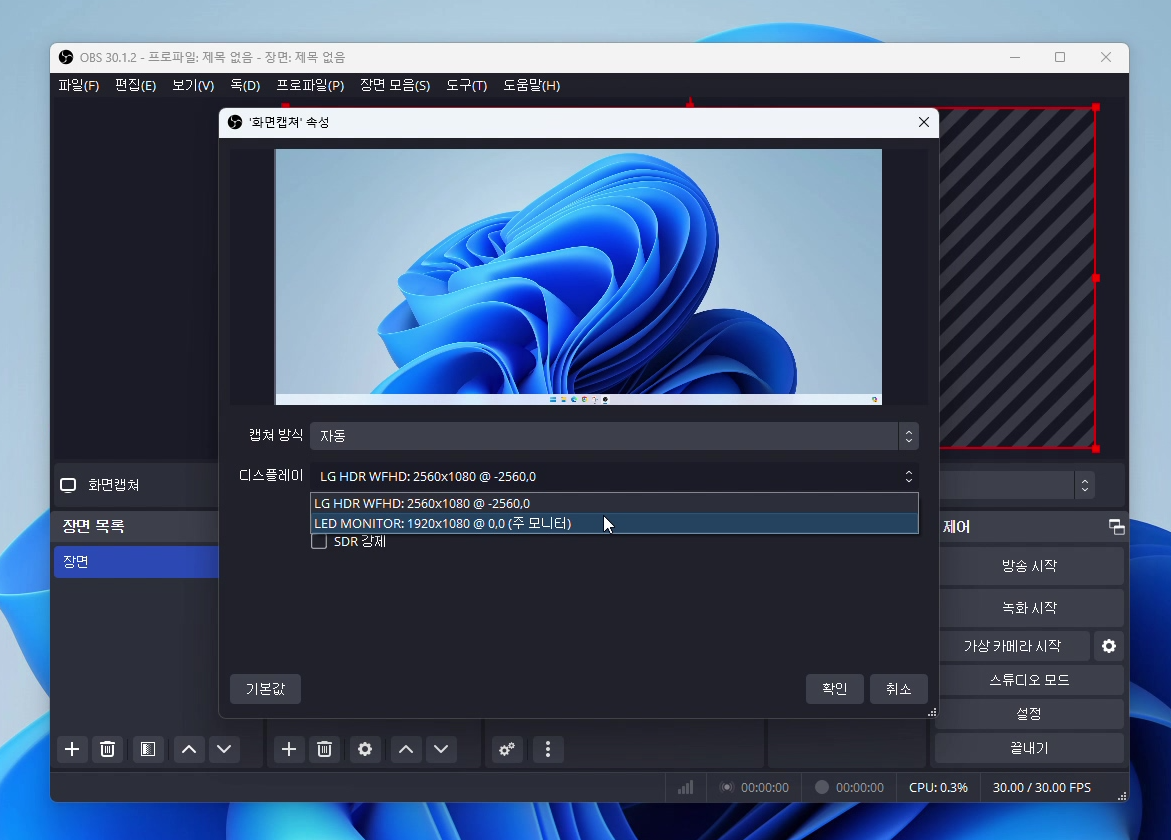The image size is (1171, 840).
Task: Undock the controls panel icon
Action: tap(1116, 527)
